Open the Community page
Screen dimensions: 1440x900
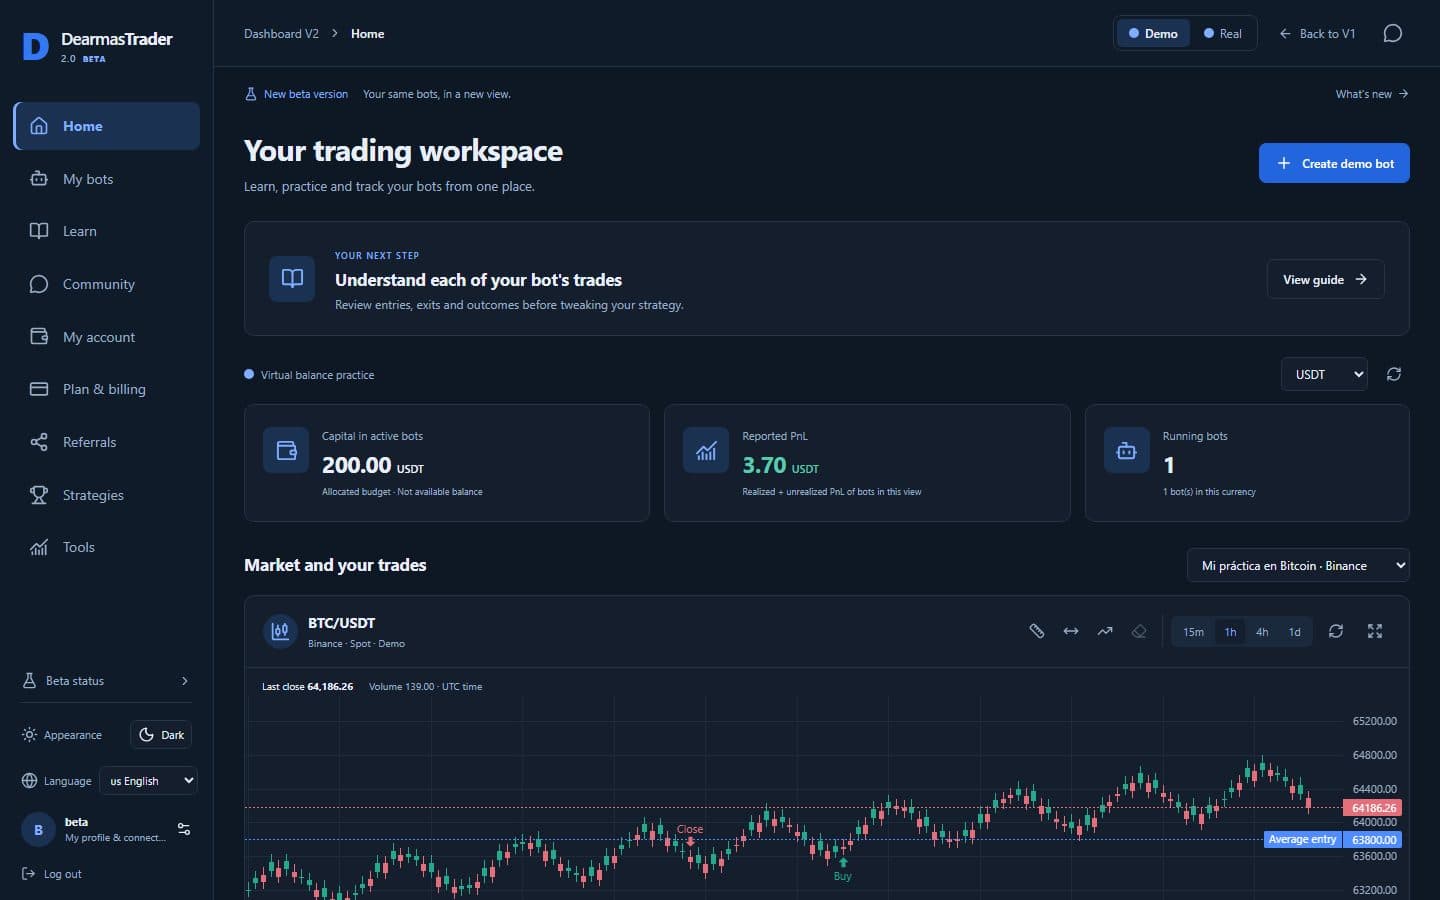(x=107, y=284)
